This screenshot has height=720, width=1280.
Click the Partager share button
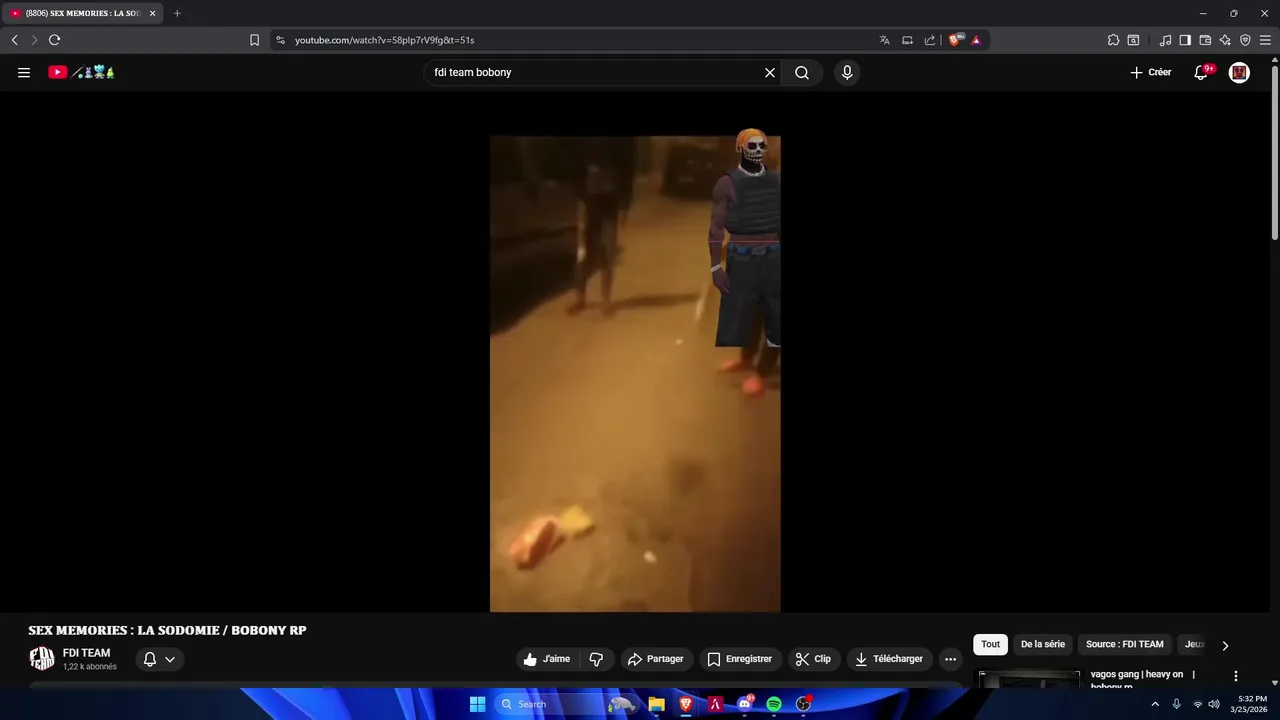(656, 659)
